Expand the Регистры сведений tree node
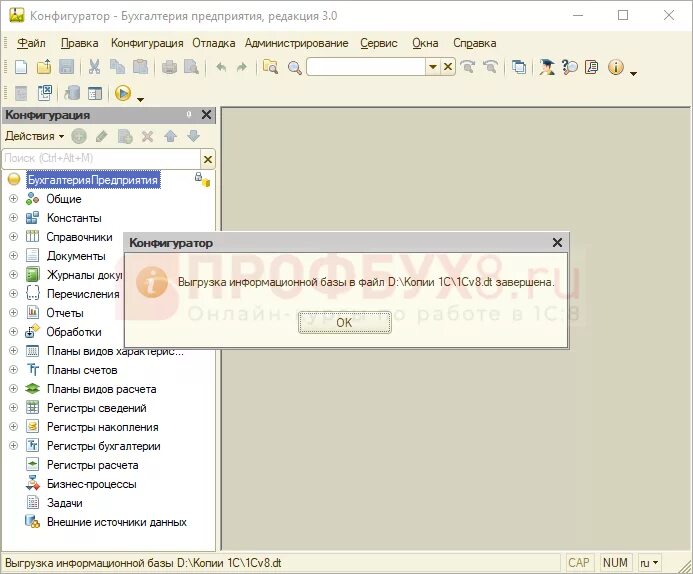Screen dimensions: 693x574 pos(13,408)
